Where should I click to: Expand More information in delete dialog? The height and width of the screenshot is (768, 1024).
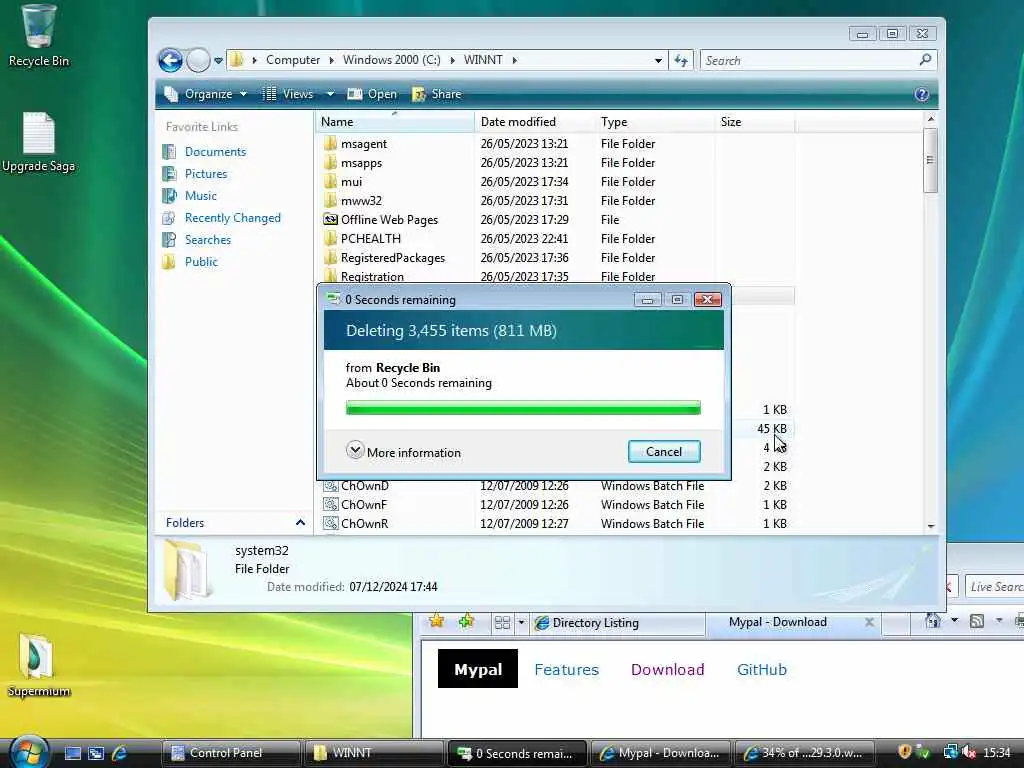tap(404, 452)
